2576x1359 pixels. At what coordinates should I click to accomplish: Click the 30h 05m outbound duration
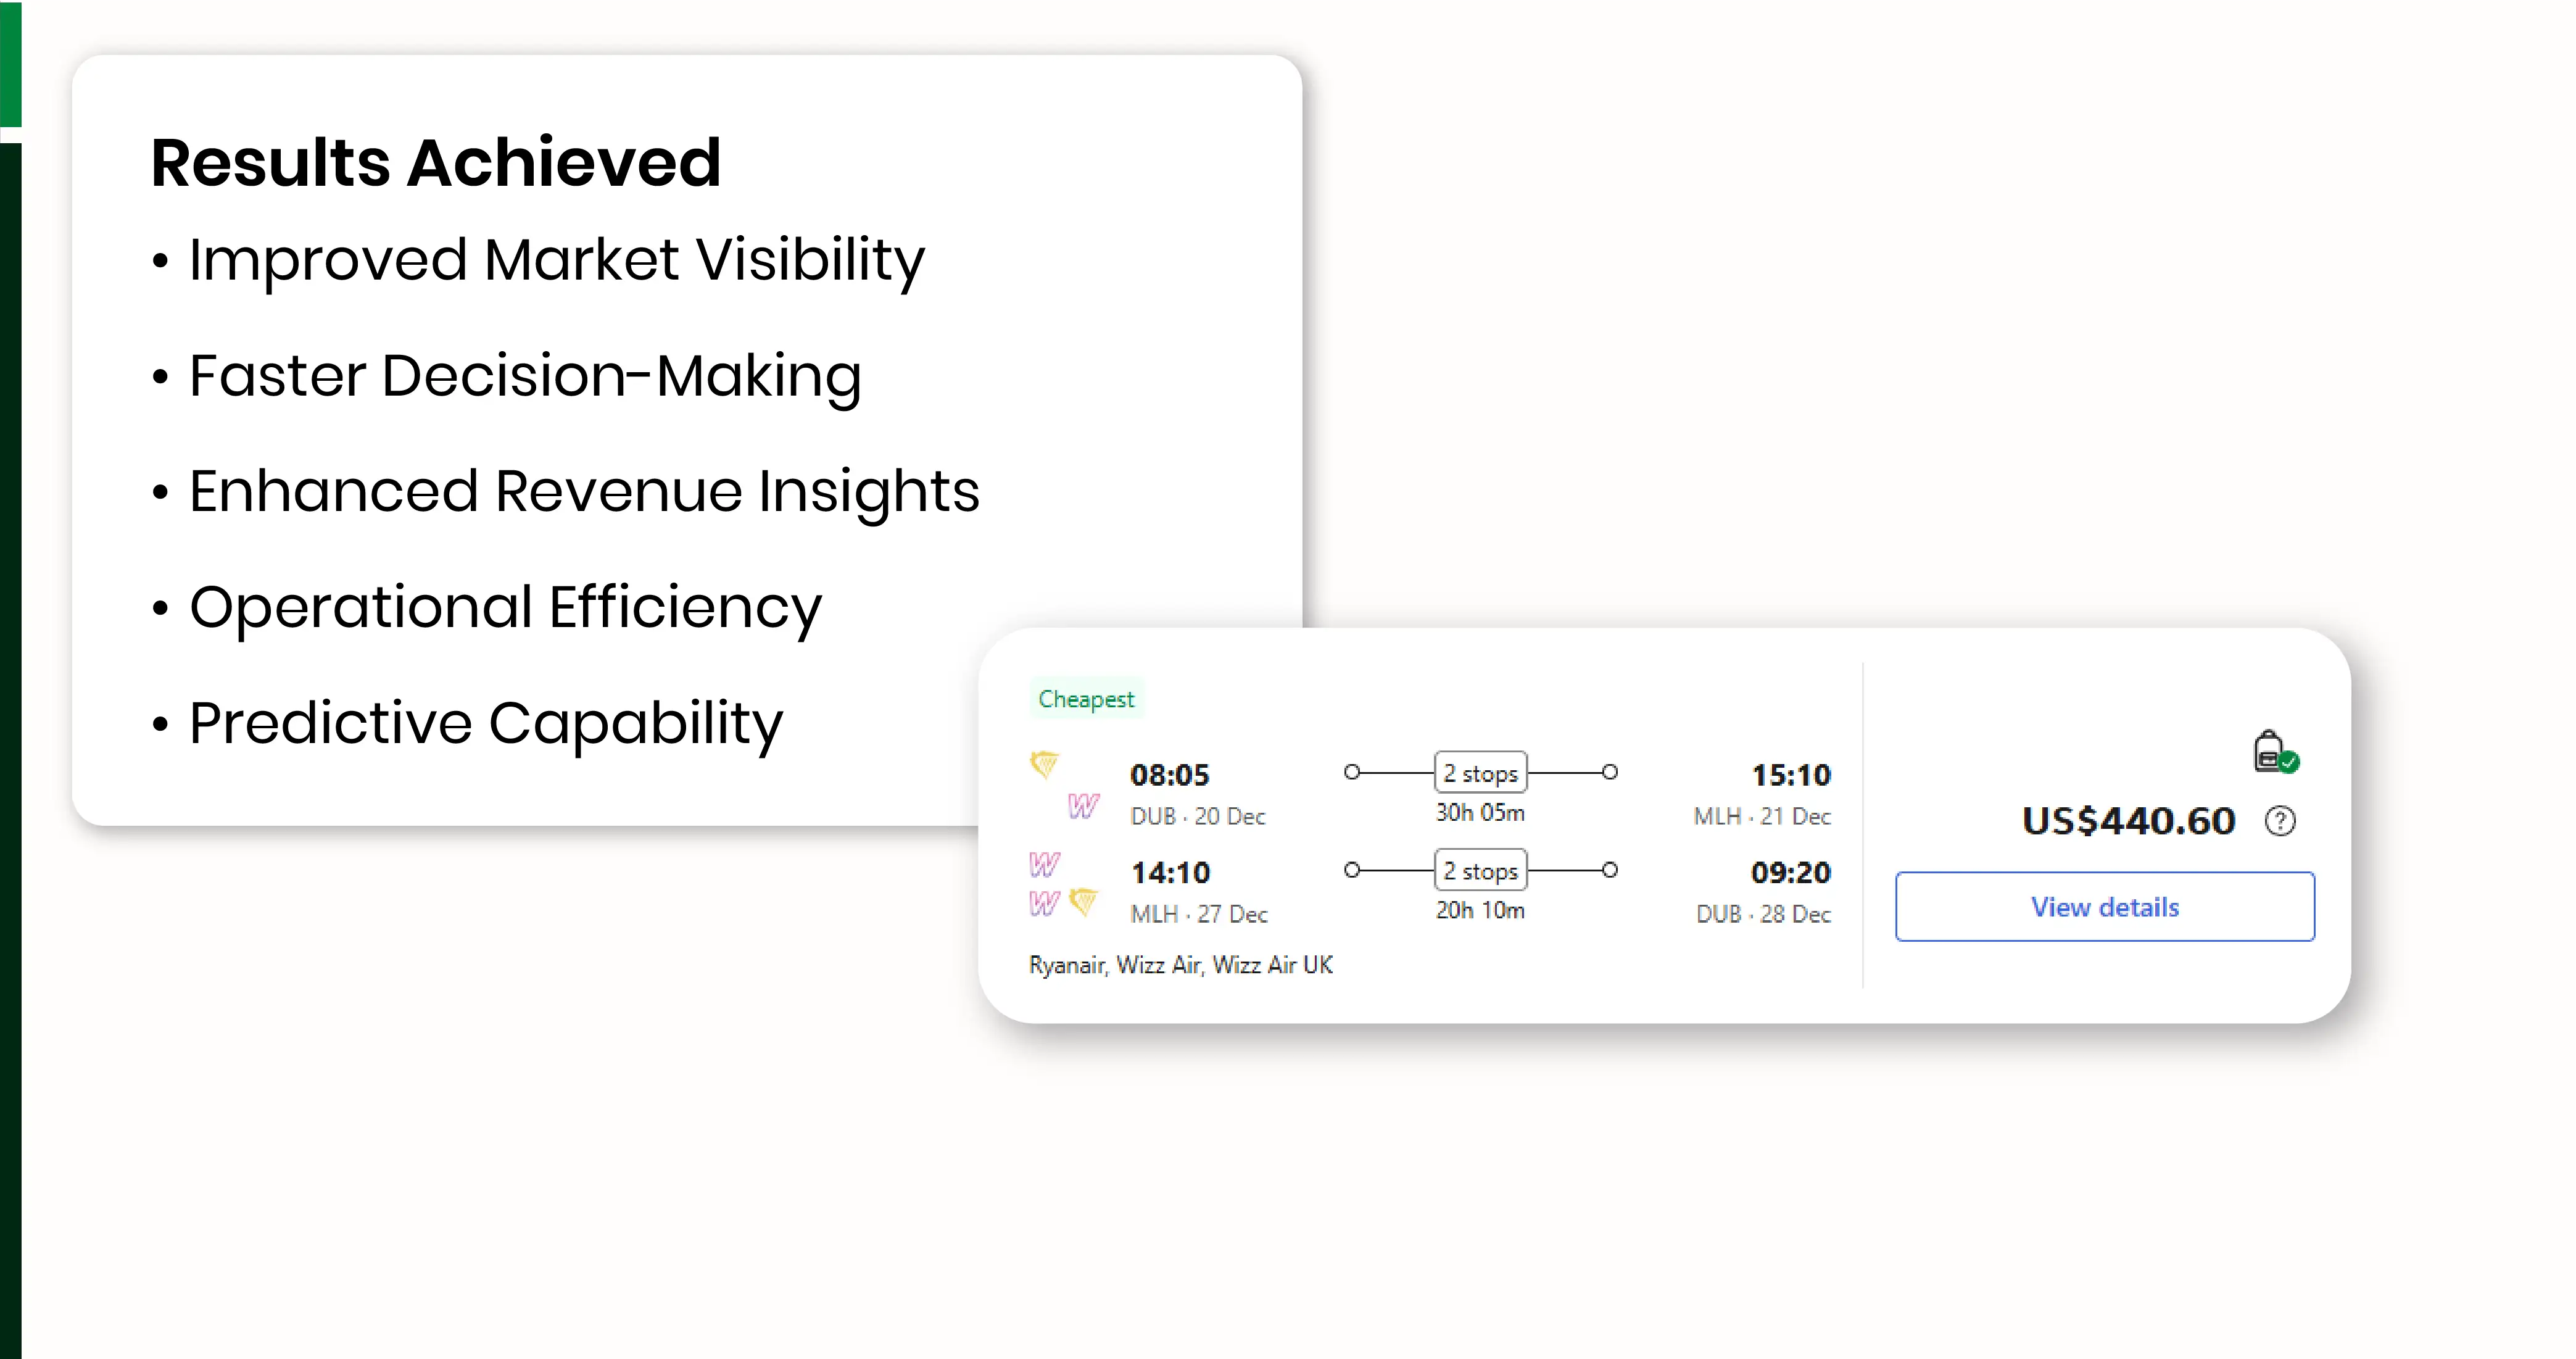click(x=1480, y=813)
